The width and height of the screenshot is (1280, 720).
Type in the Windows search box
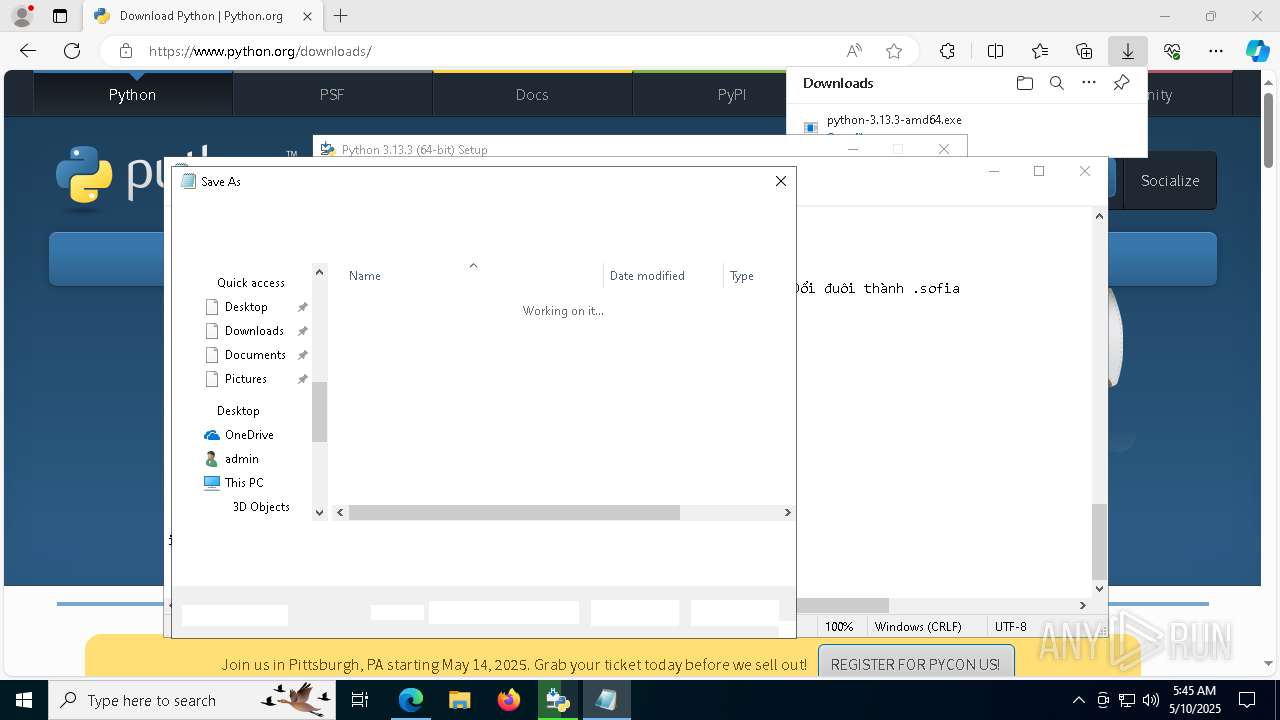190,700
